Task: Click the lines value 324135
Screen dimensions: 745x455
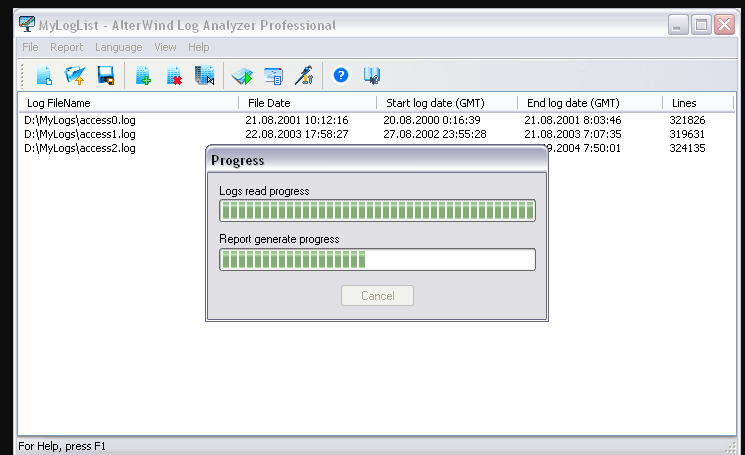Action: [x=687, y=148]
